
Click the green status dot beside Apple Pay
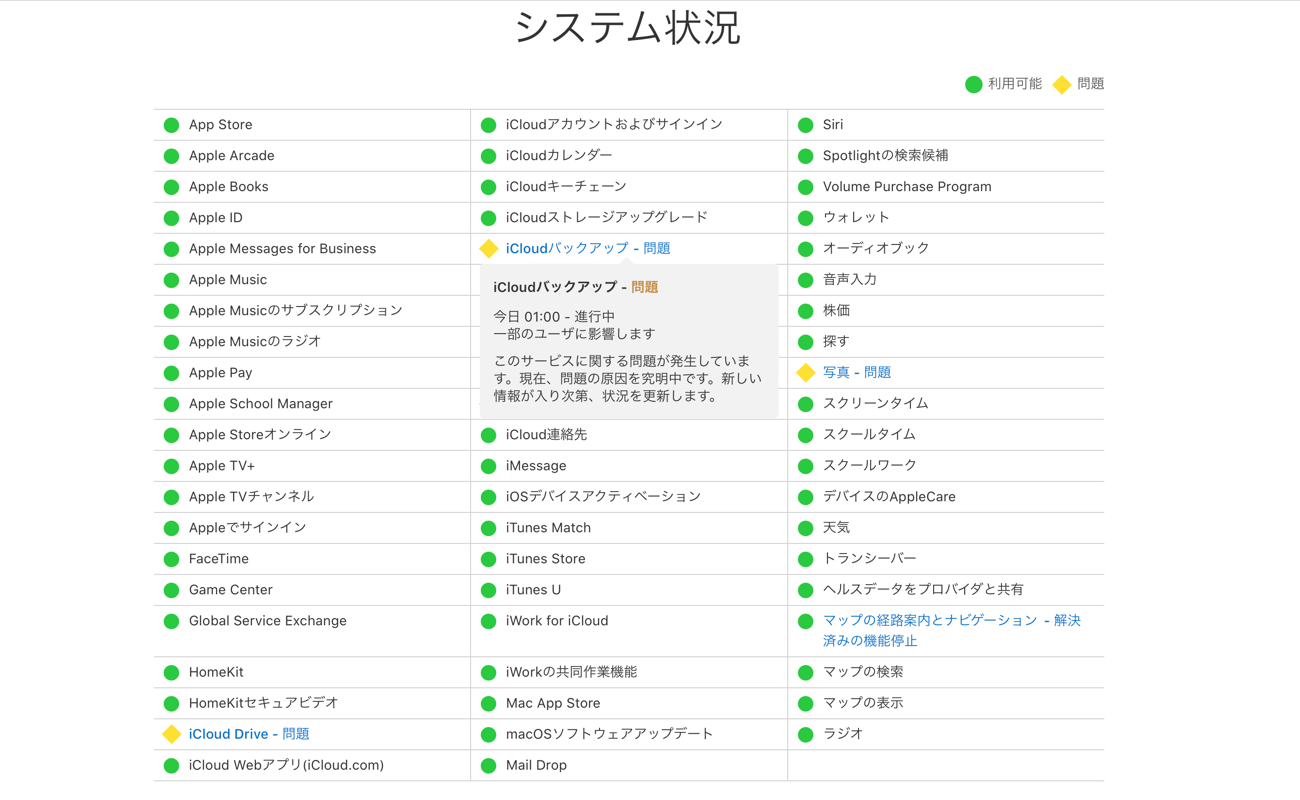point(172,373)
